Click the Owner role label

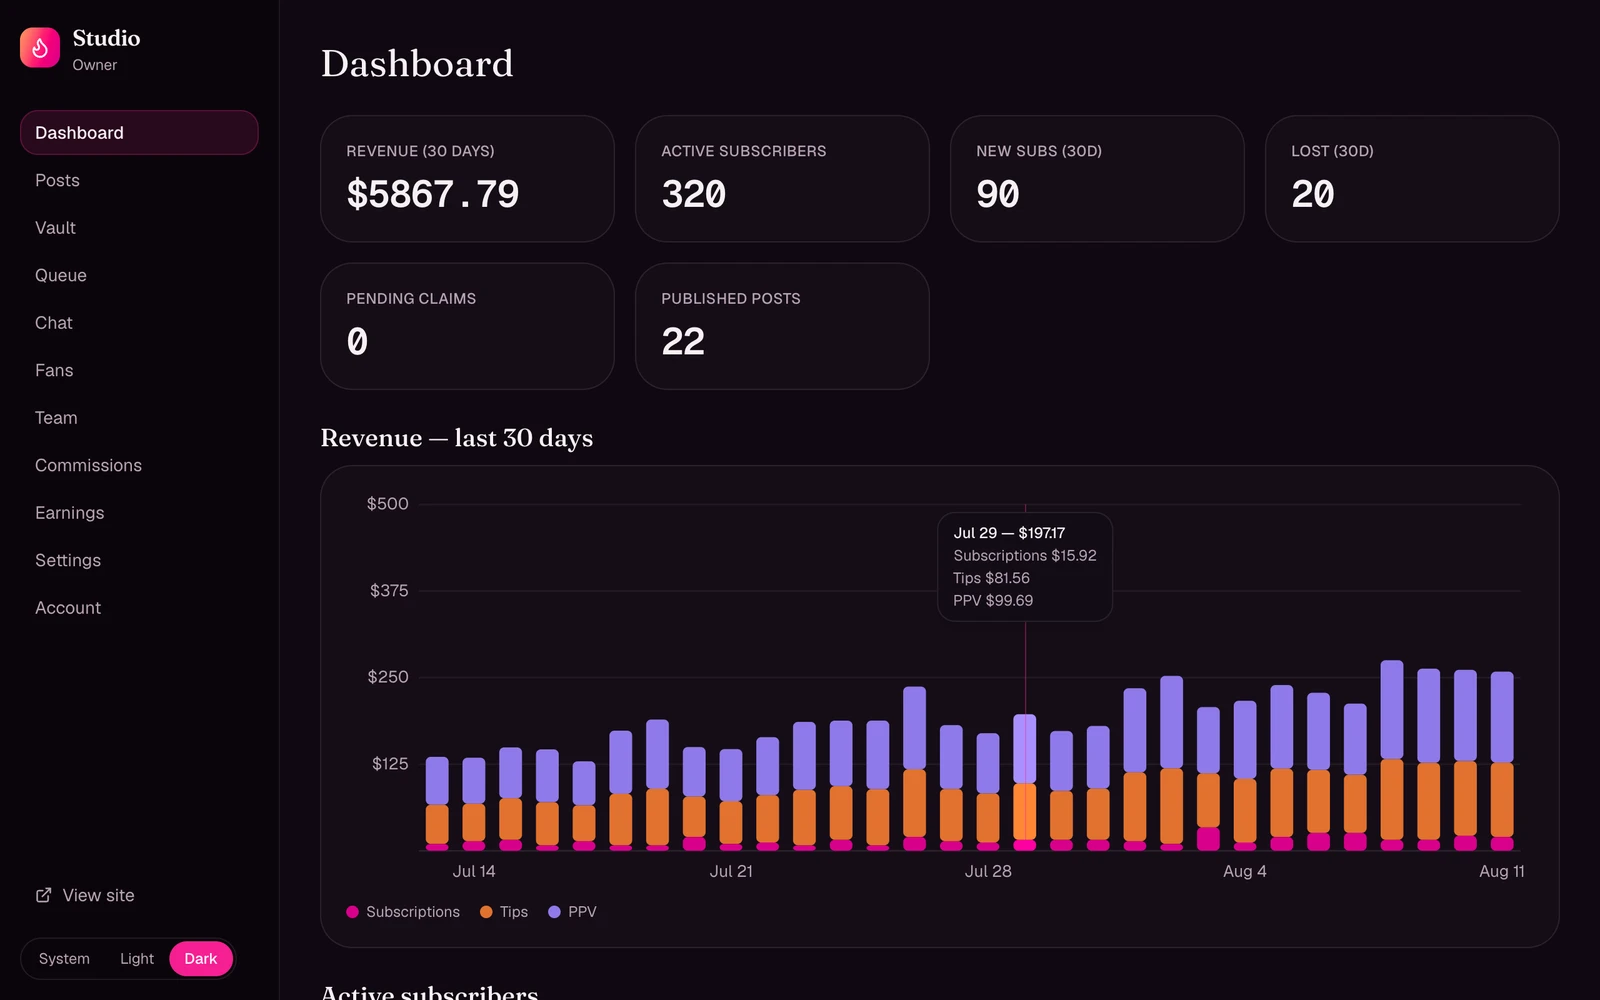tap(95, 65)
